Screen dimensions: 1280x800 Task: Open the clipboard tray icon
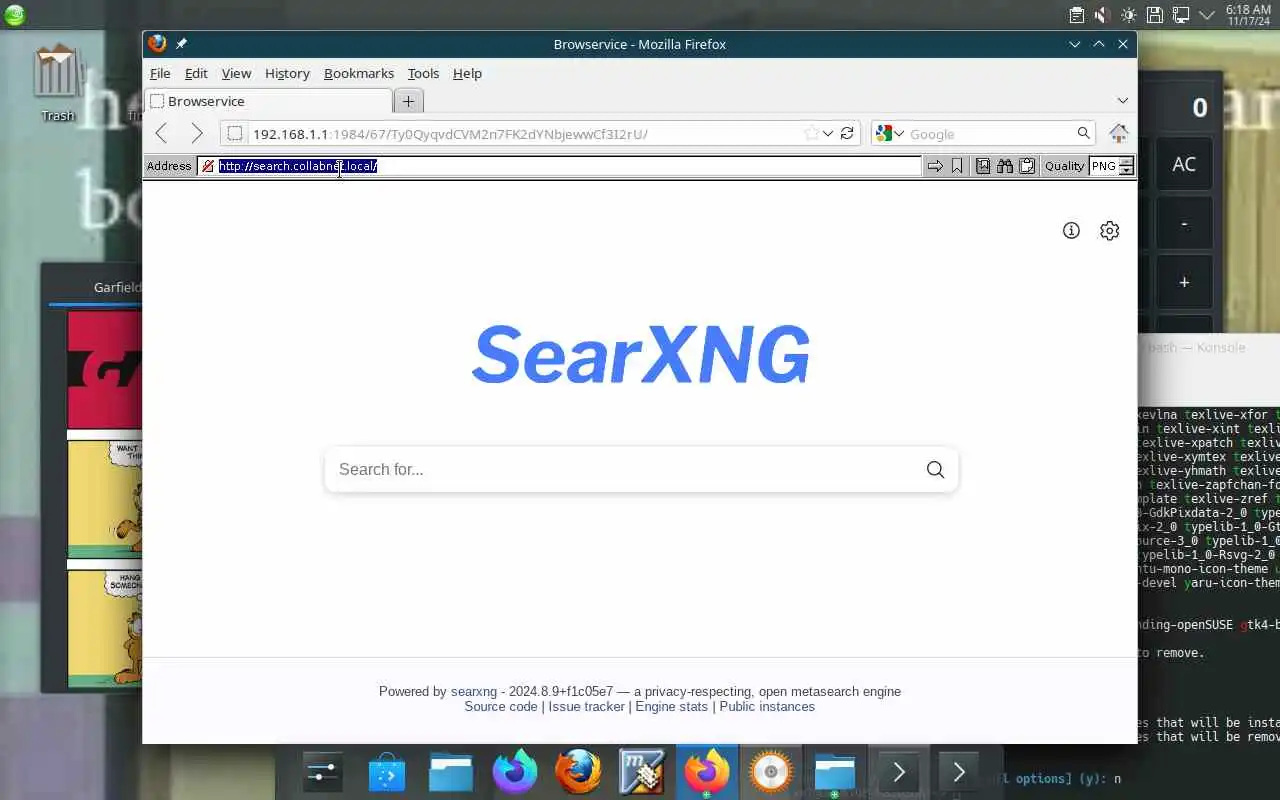coord(1076,14)
